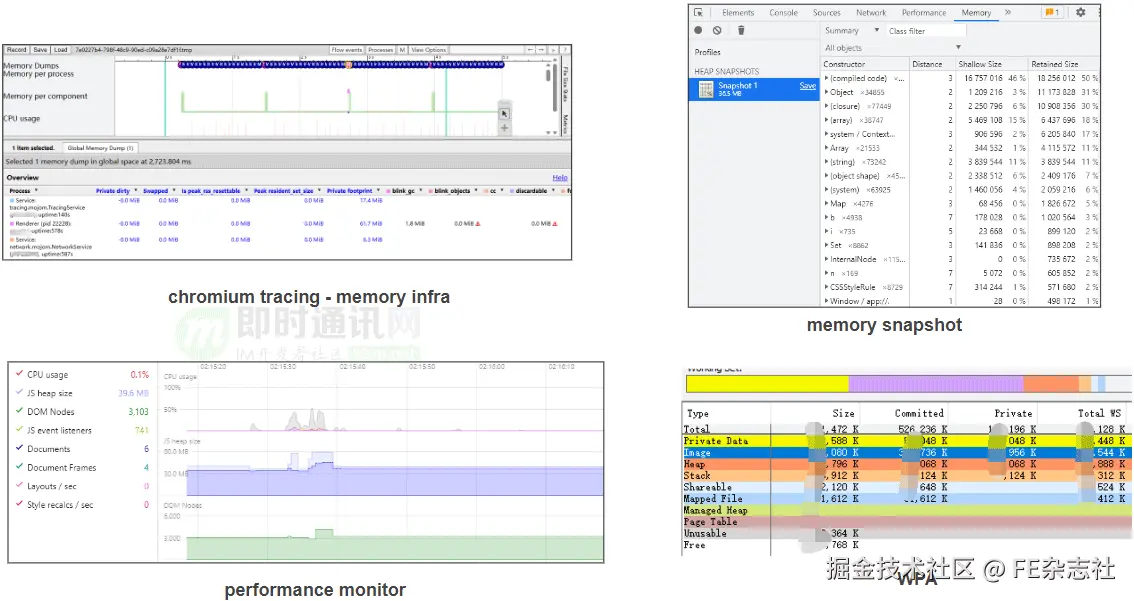Toggle the CPU usage metric checkbox
Image resolution: width=1134 pixels, height=601 pixels.
(18, 375)
